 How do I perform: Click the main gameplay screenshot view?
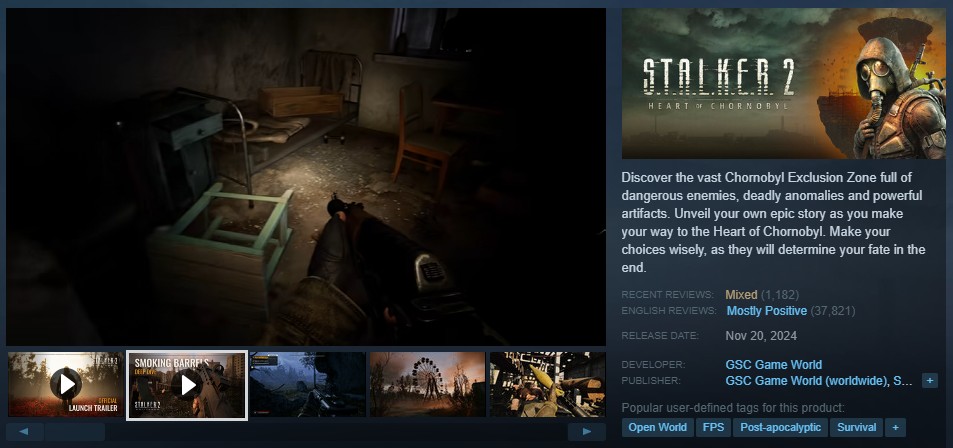306,177
